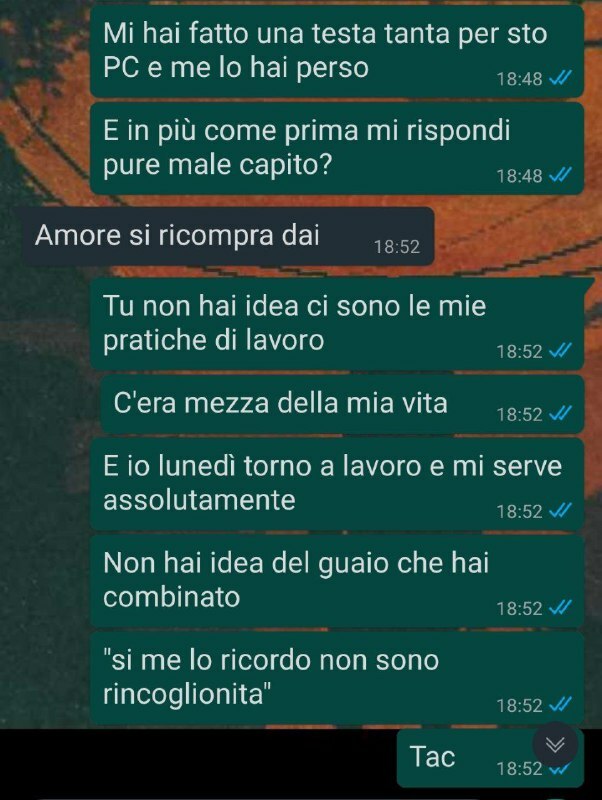
Task: Tap the read ticks on the "assolutamente" message
Action: [560, 510]
